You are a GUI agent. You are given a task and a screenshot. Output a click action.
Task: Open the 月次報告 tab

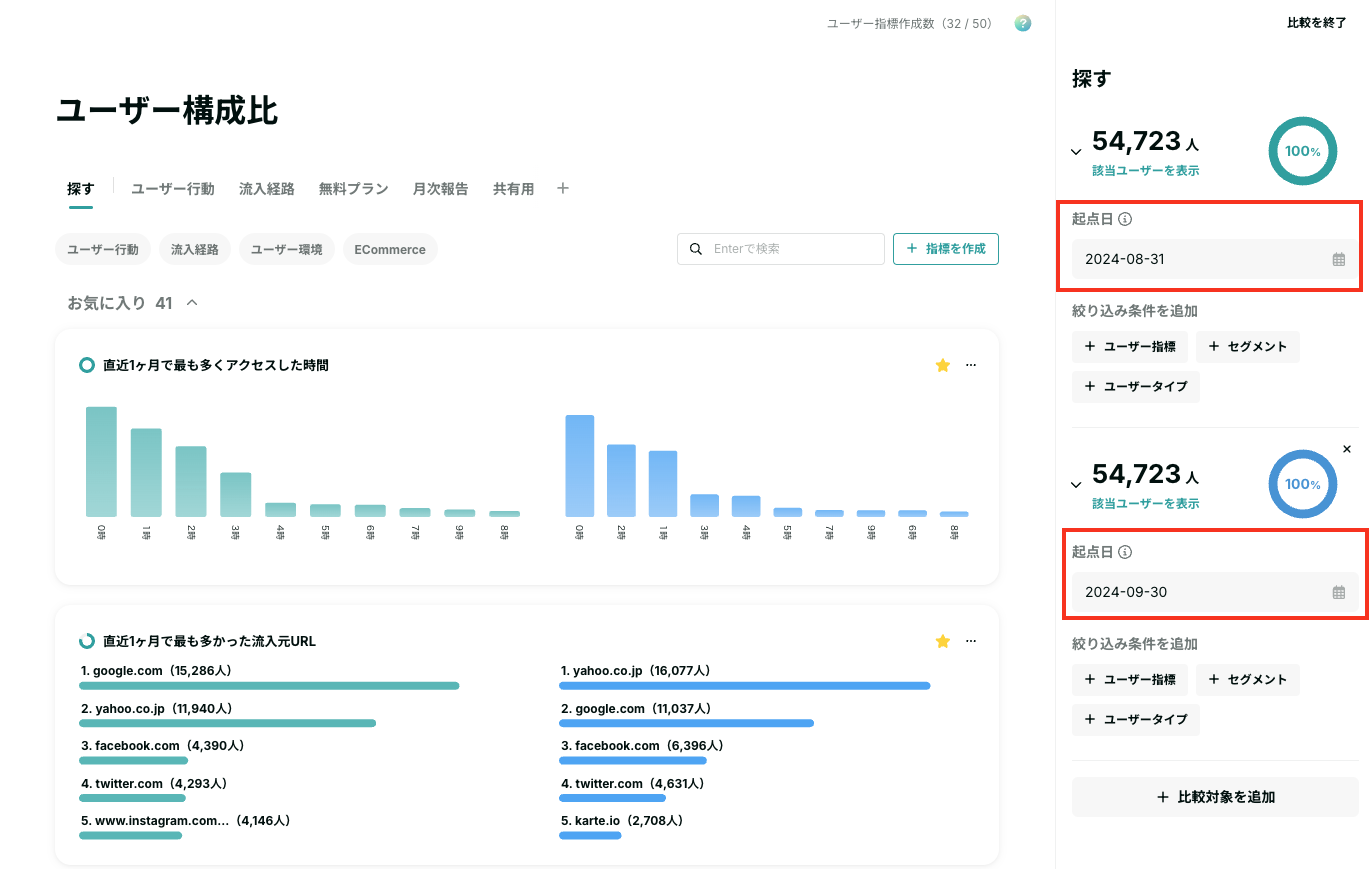tap(441, 188)
